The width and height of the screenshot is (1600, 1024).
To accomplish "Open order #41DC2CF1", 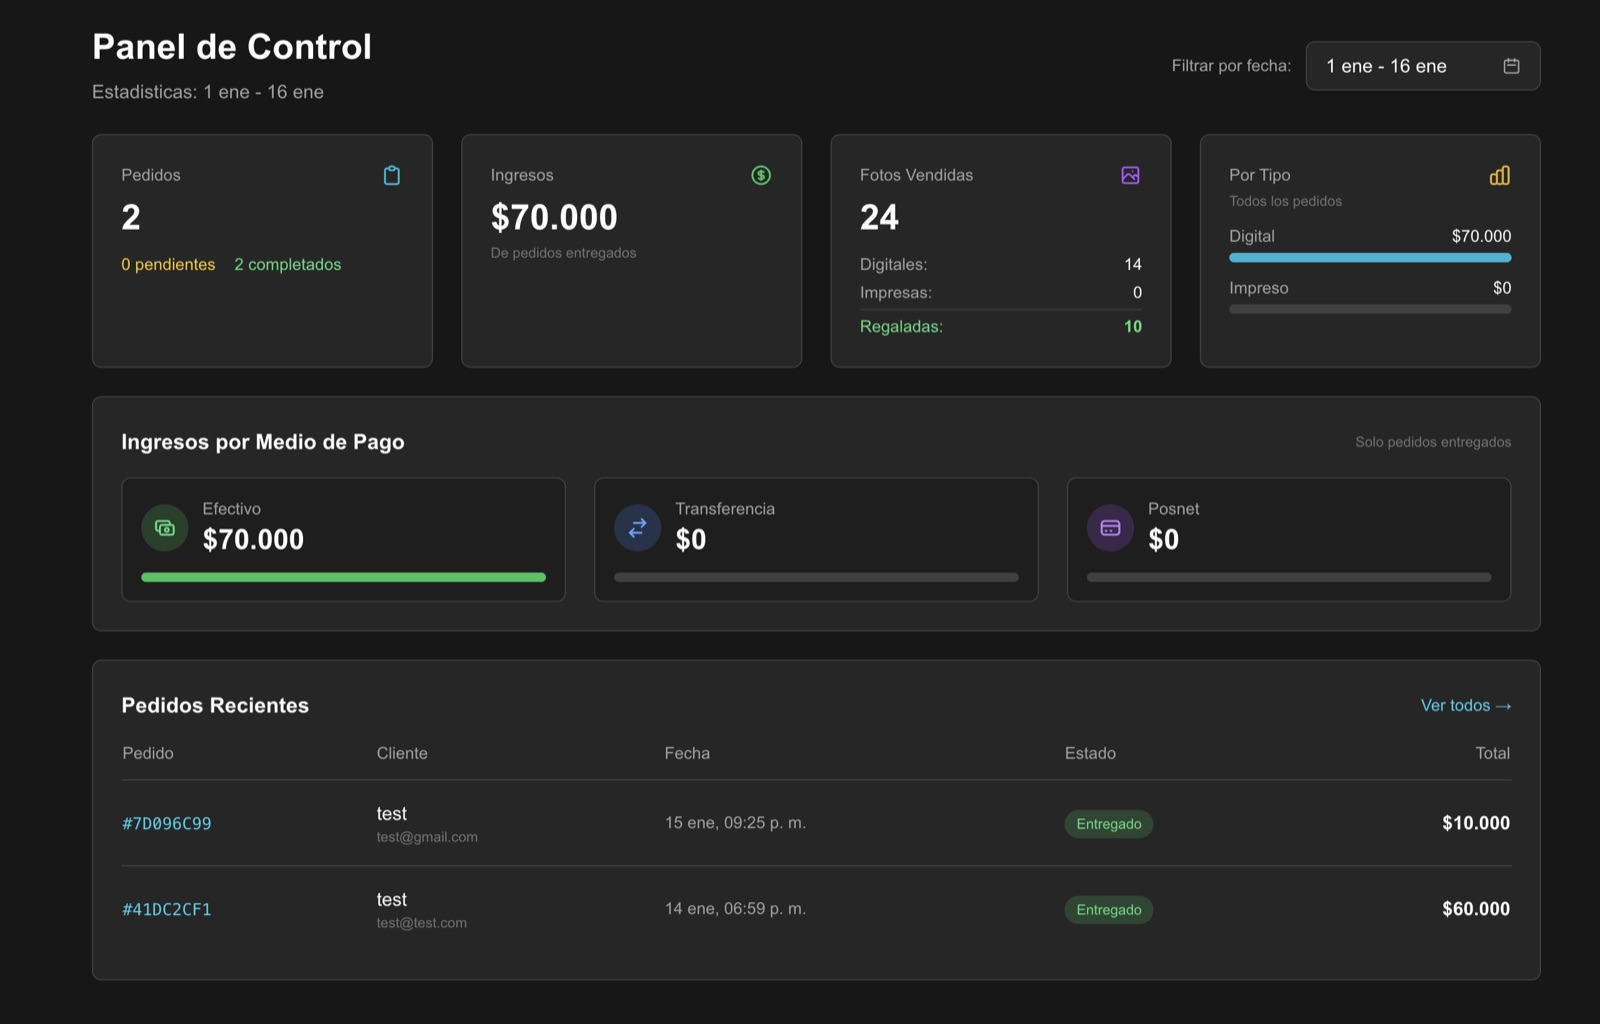I will [167, 910].
